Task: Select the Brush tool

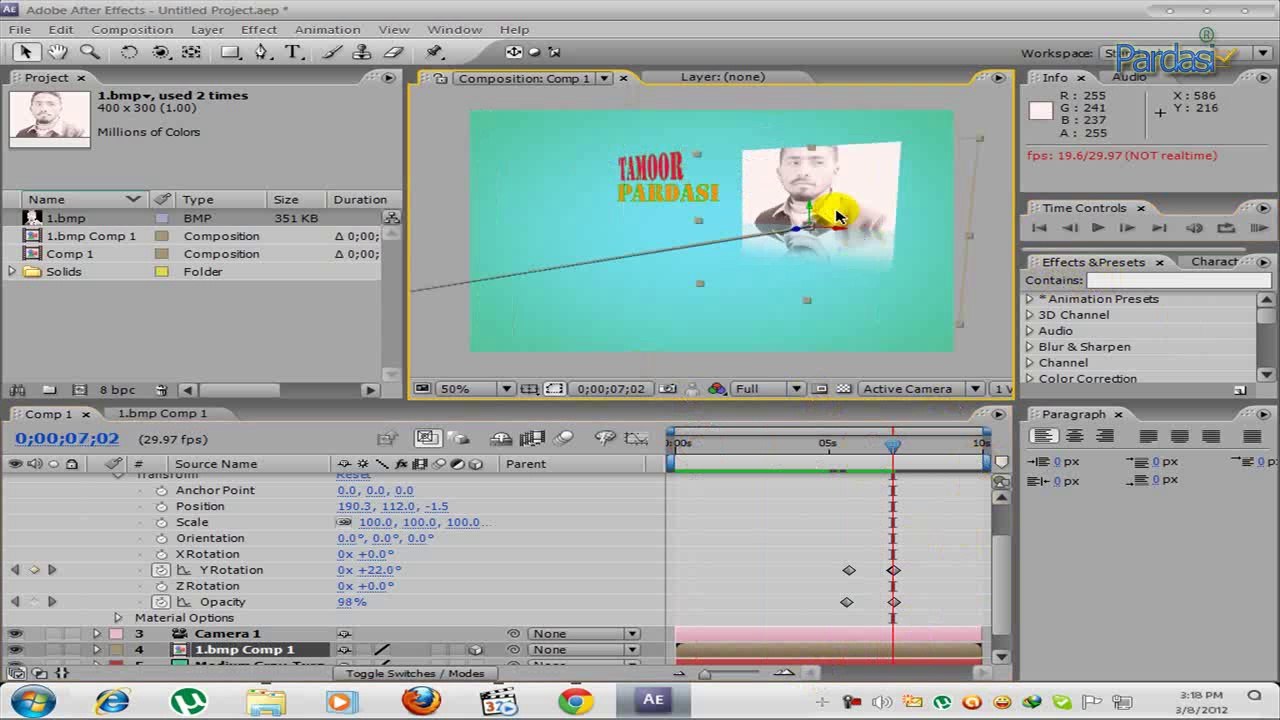Action: coord(333,52)
